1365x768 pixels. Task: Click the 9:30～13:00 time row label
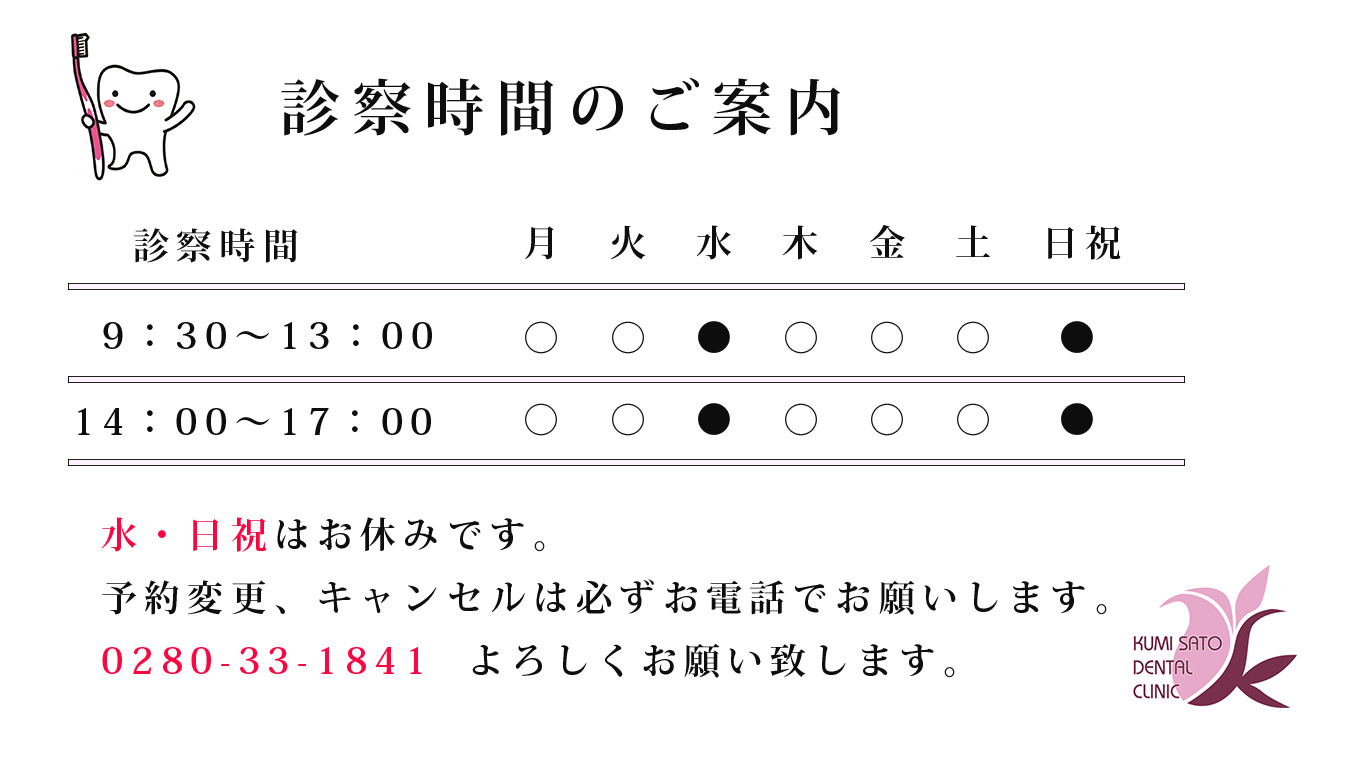click(269, 337)
